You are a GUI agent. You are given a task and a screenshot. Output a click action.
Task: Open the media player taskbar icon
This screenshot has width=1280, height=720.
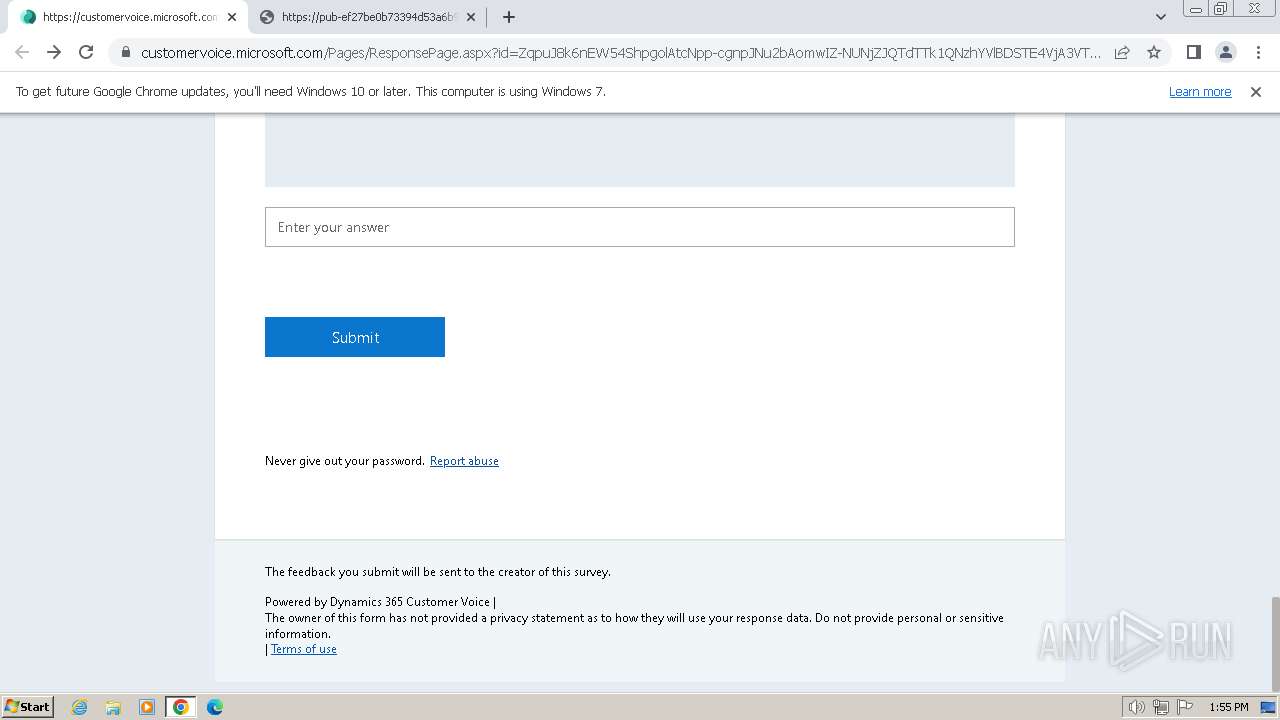[147, 707]
